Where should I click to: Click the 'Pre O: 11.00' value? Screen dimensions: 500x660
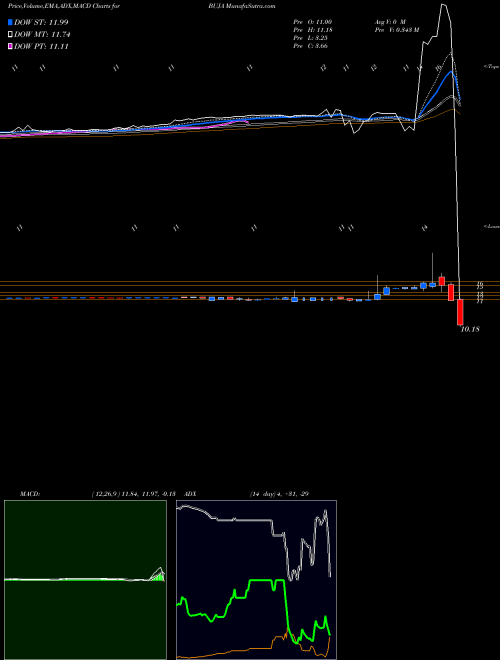point(311,21)
